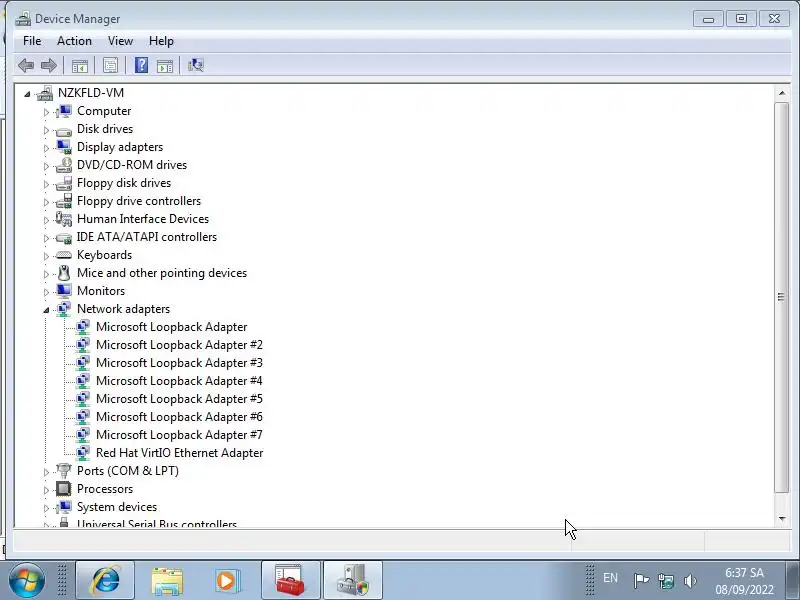Click the Forward arrow toolbar button
The image size is (800, 600).
(48, 65)
